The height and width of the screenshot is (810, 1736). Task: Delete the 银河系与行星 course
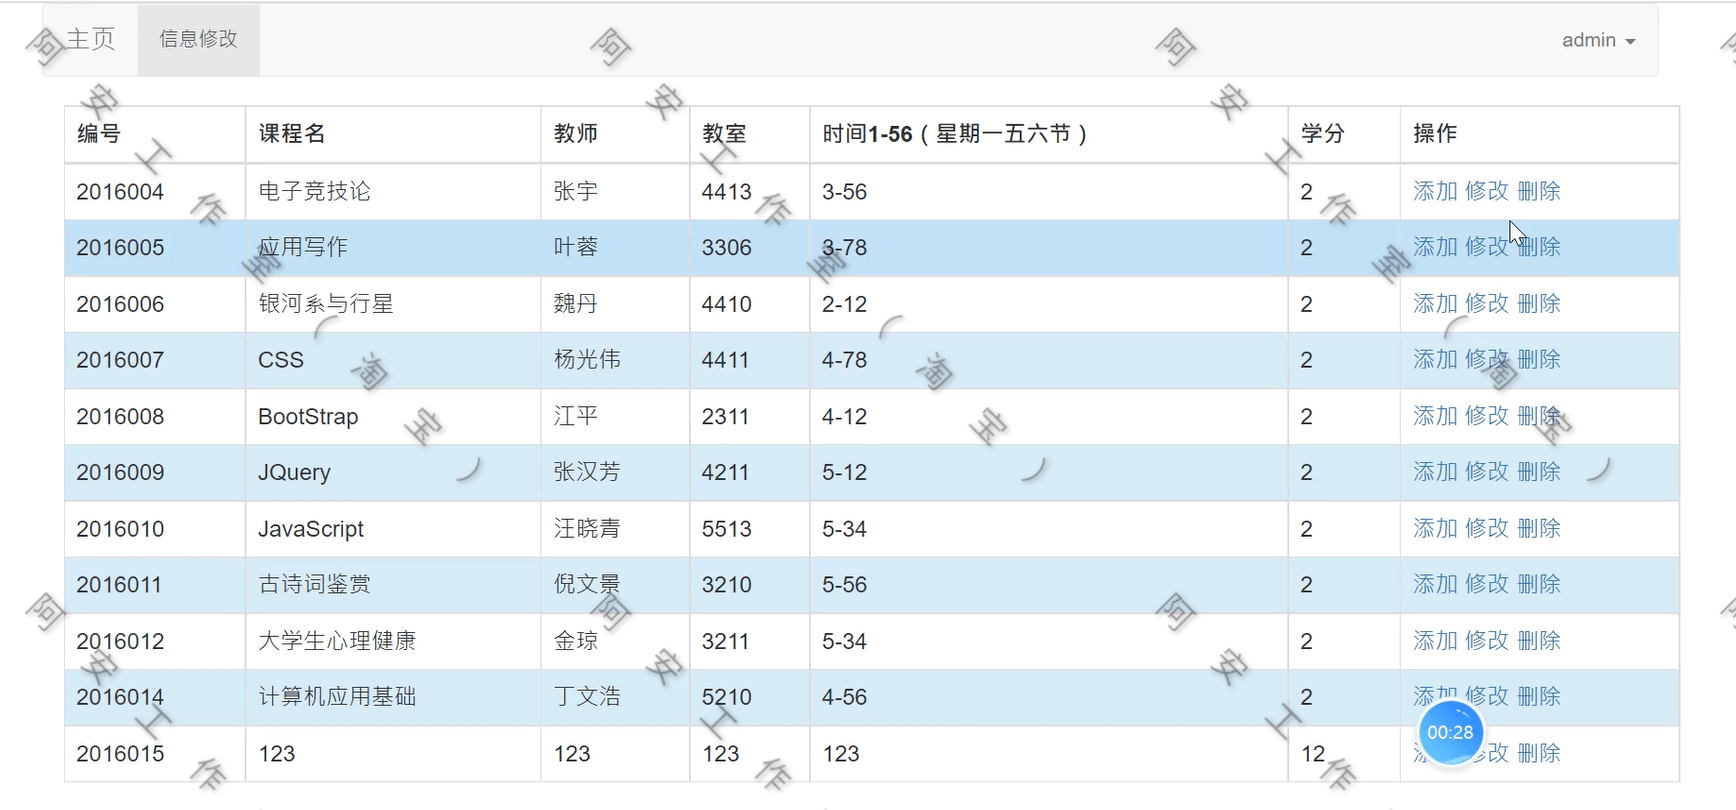[x=1539, y=303]
